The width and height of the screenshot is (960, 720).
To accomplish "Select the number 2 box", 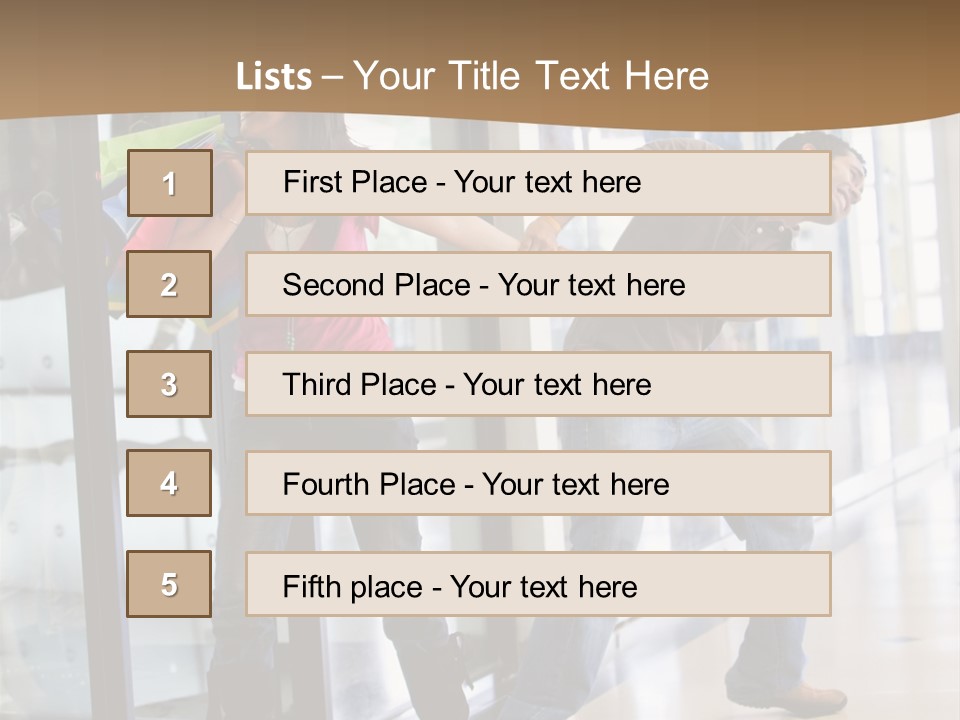I will click(x=169, y=284).
